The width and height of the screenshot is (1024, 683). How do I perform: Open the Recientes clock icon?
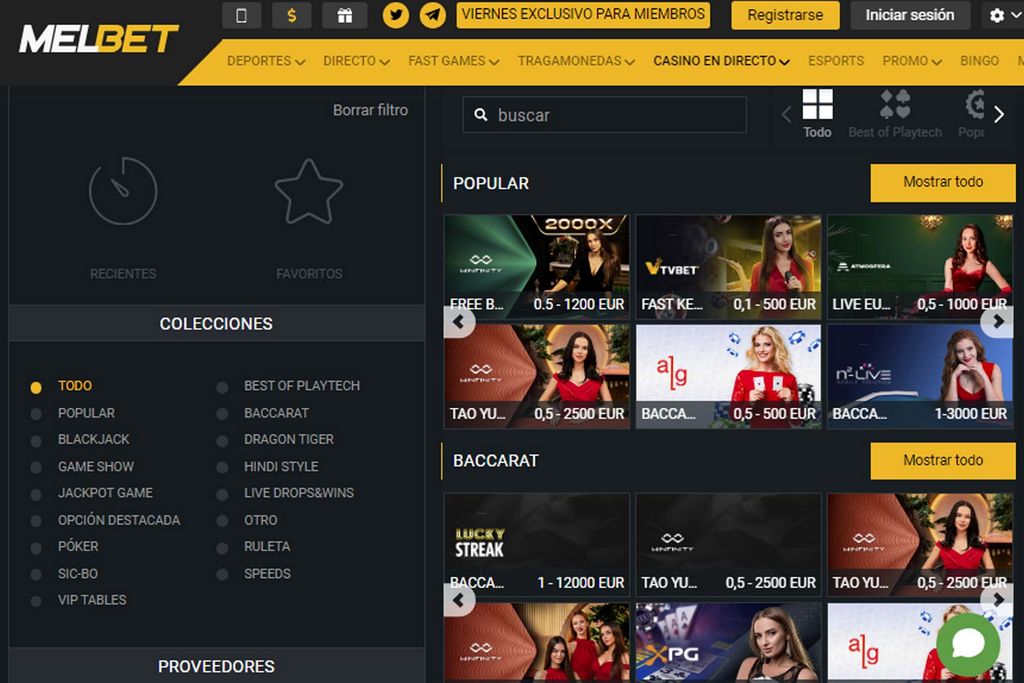(123, 191)
